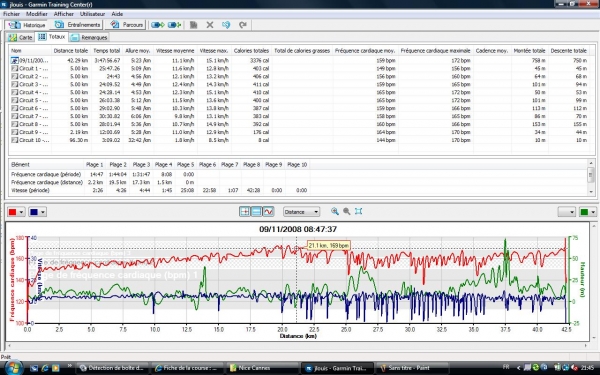This screenshot has width=600, height=375.
Task: Click the Plage 1 column header
Action: [95, 165]
